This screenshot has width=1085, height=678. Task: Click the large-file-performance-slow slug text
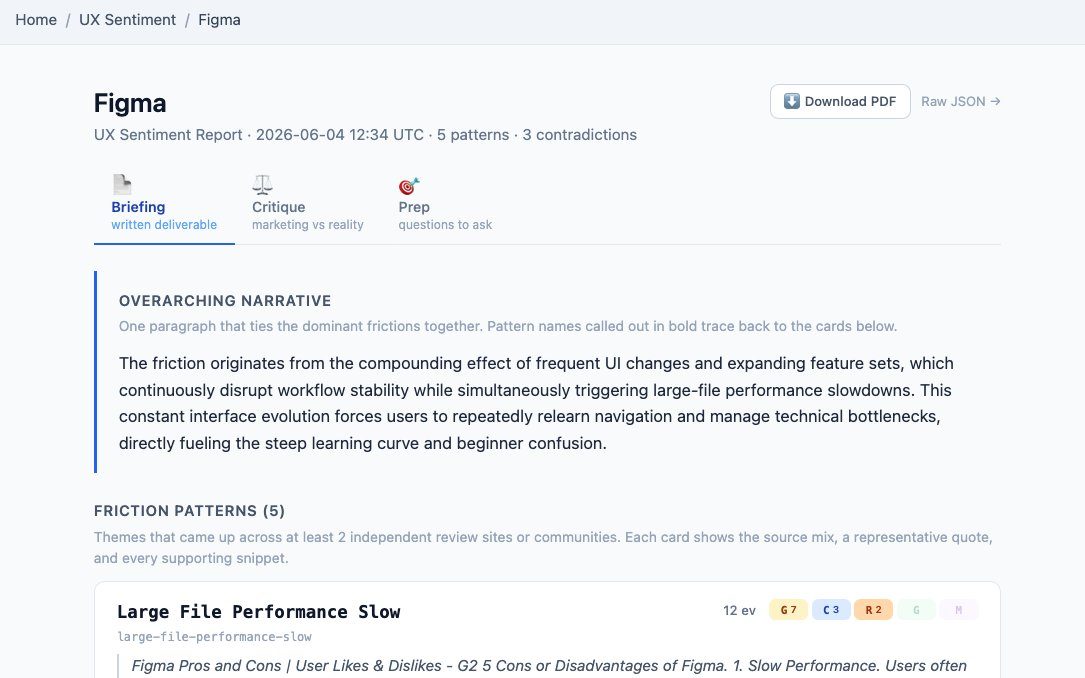(x=215, y=636)
